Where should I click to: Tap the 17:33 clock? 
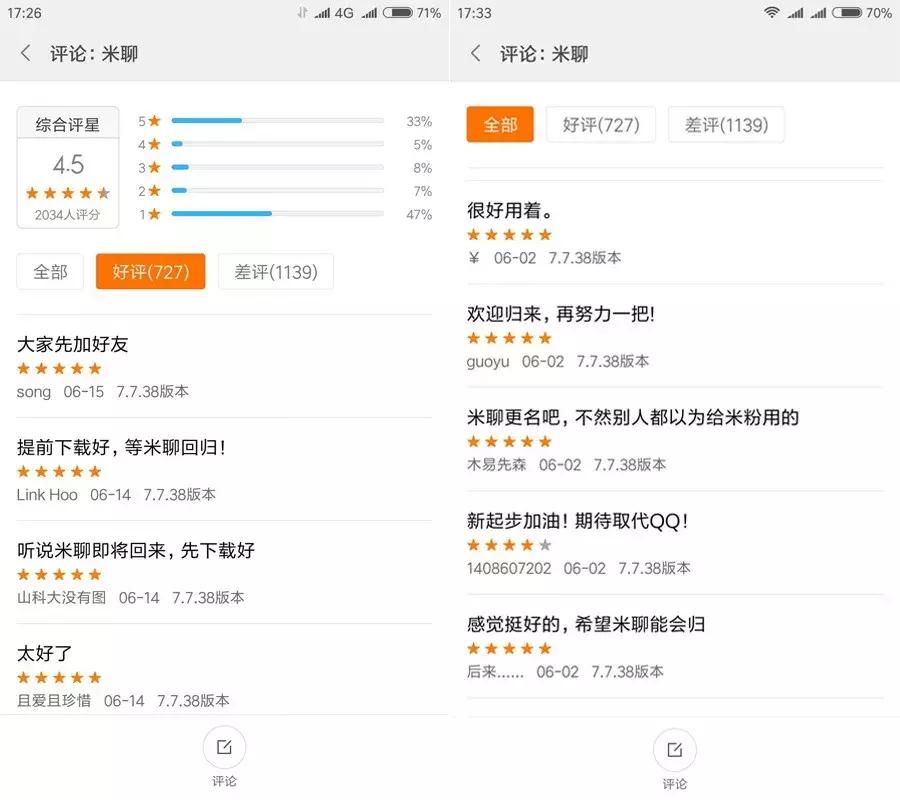click(x=474, y=13)
